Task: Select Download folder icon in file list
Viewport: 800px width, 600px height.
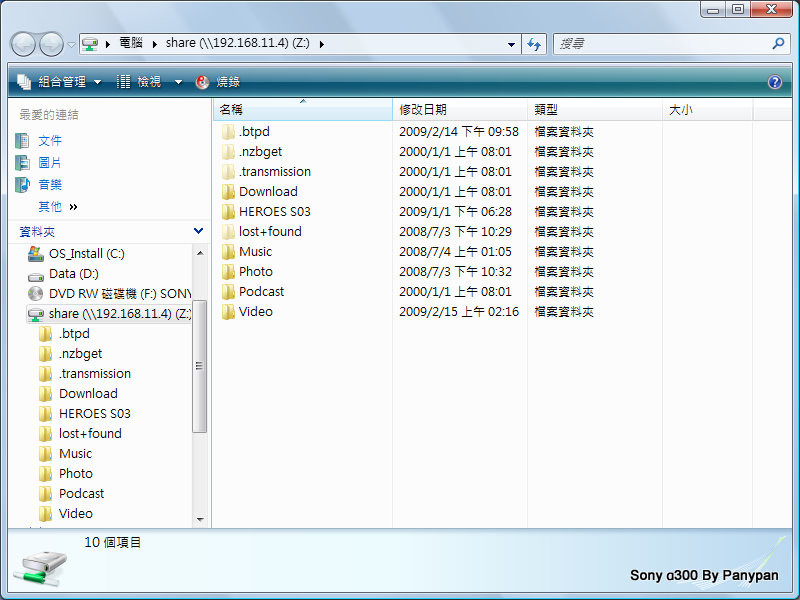Action: [228, 192]
